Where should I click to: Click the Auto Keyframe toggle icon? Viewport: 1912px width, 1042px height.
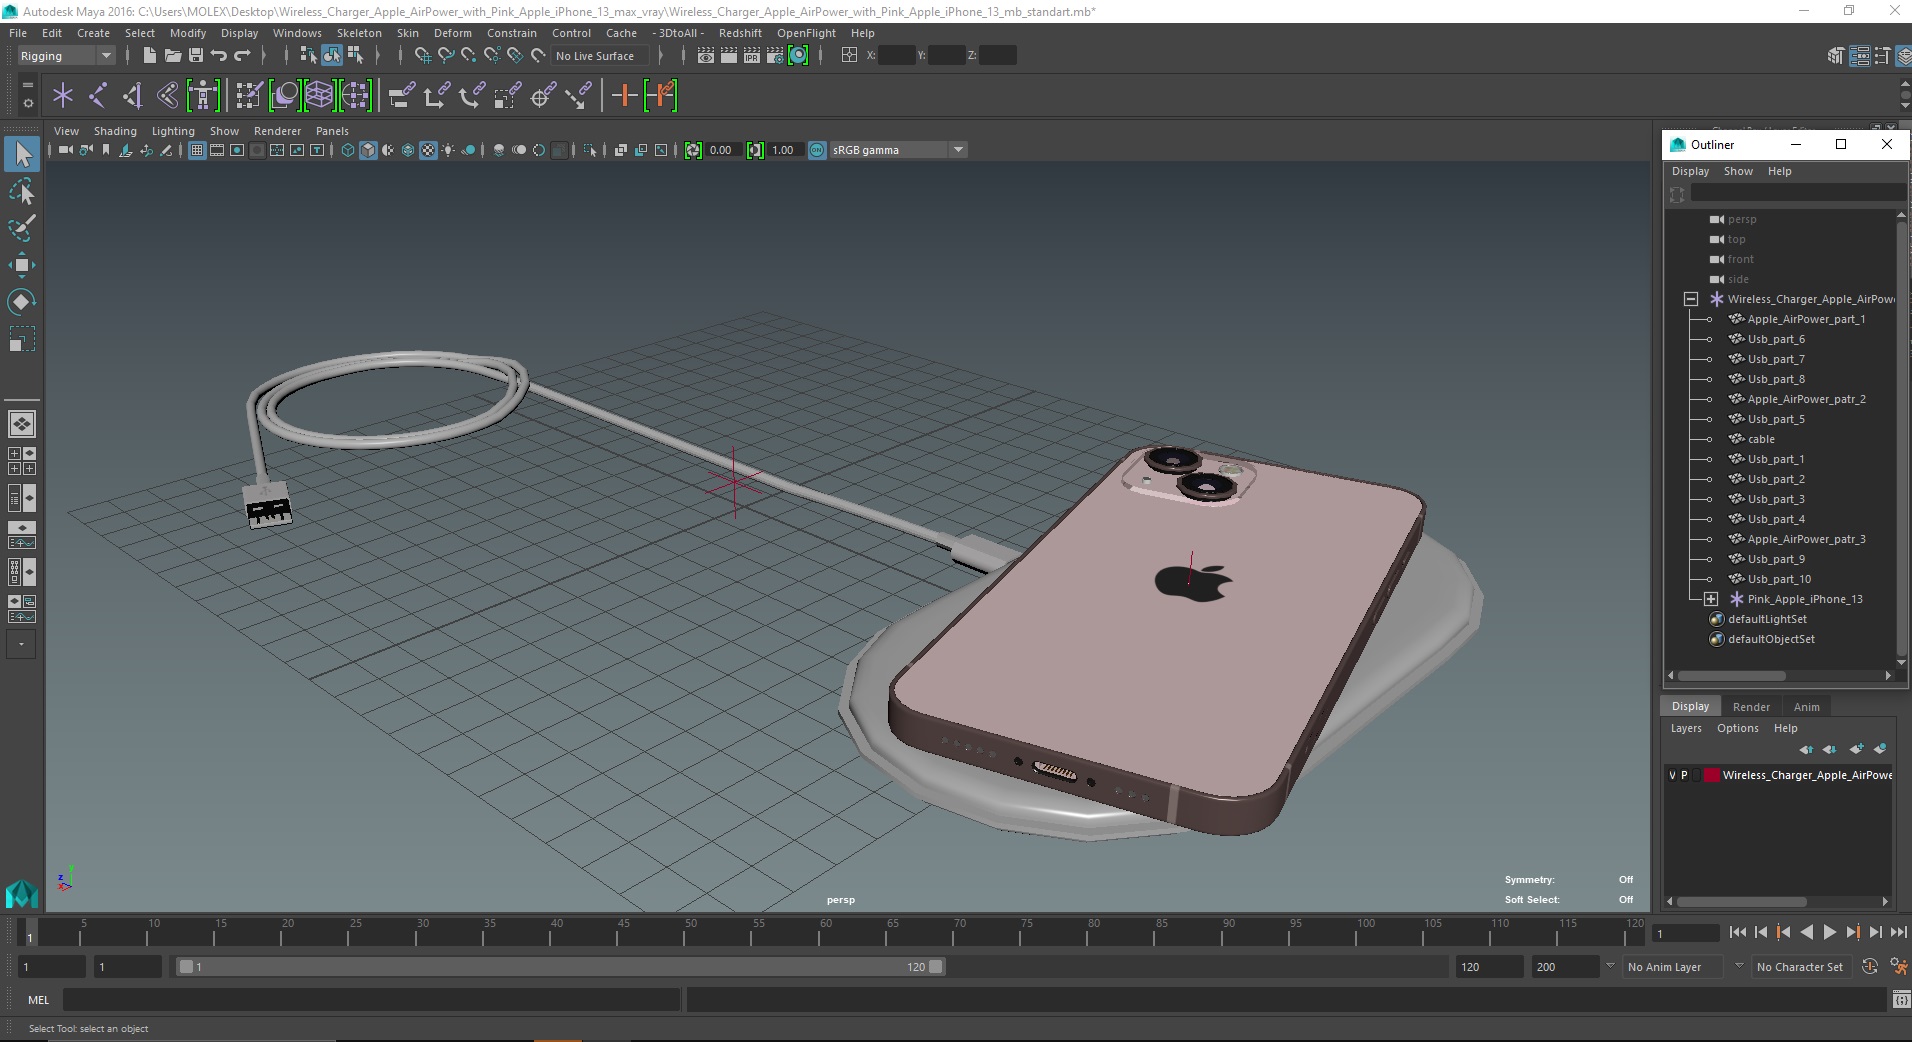click(x=1870, y=967)
